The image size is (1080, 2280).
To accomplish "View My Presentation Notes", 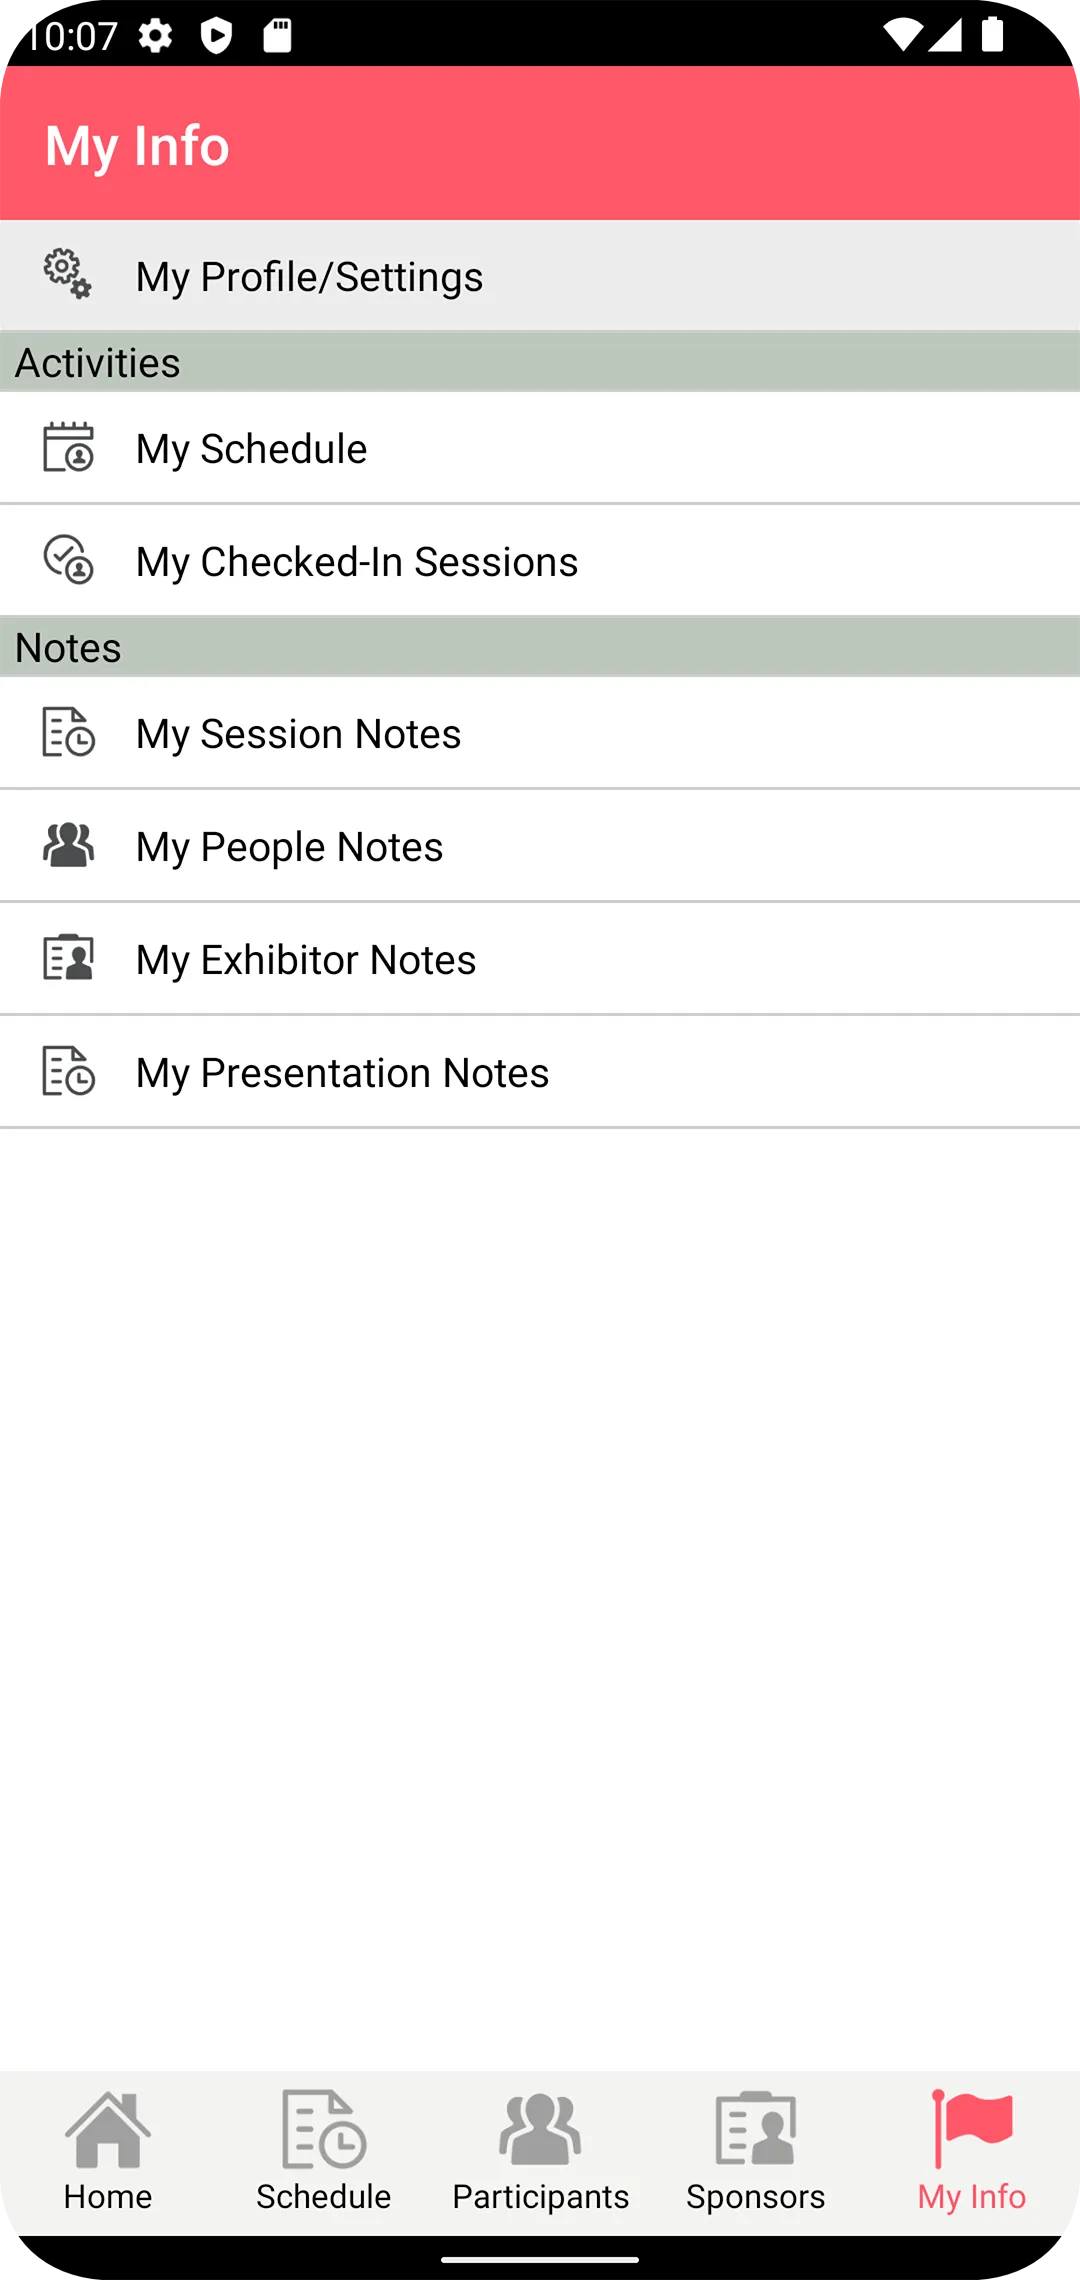I will pos(343,1073).
